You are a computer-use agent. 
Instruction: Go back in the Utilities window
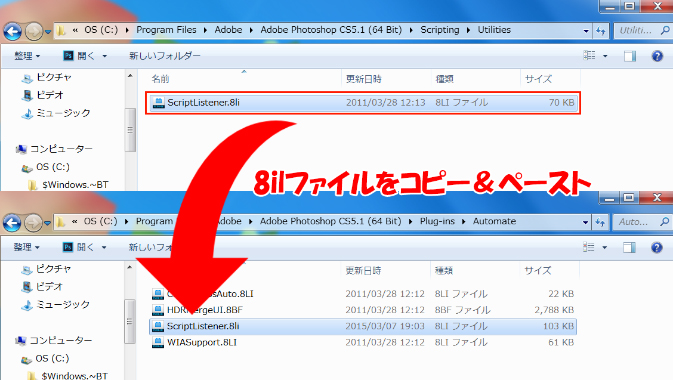pos(12,31)
